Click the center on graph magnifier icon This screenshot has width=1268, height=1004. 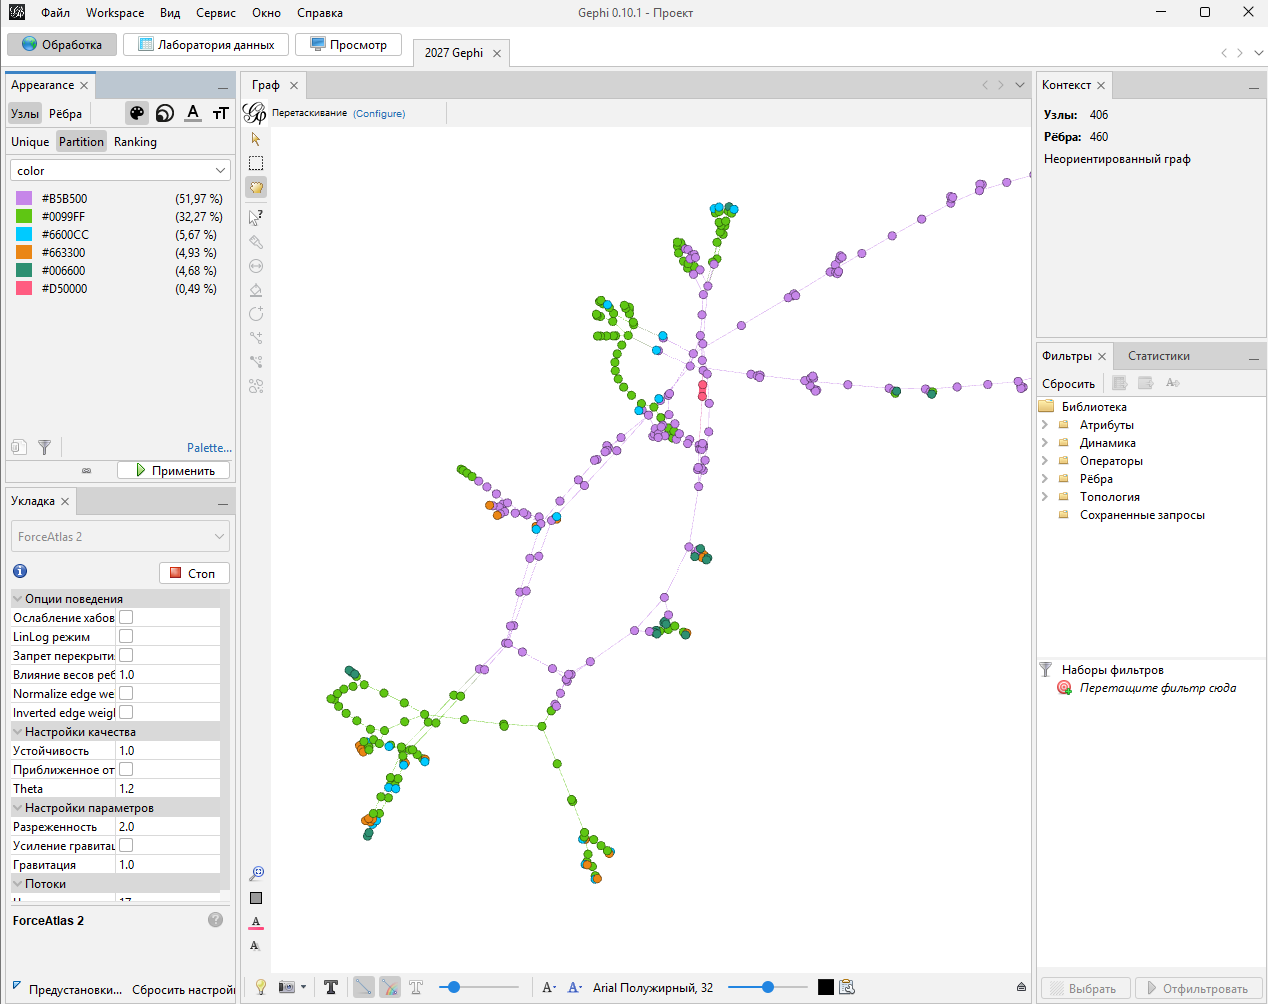click(x=256, y=873)
